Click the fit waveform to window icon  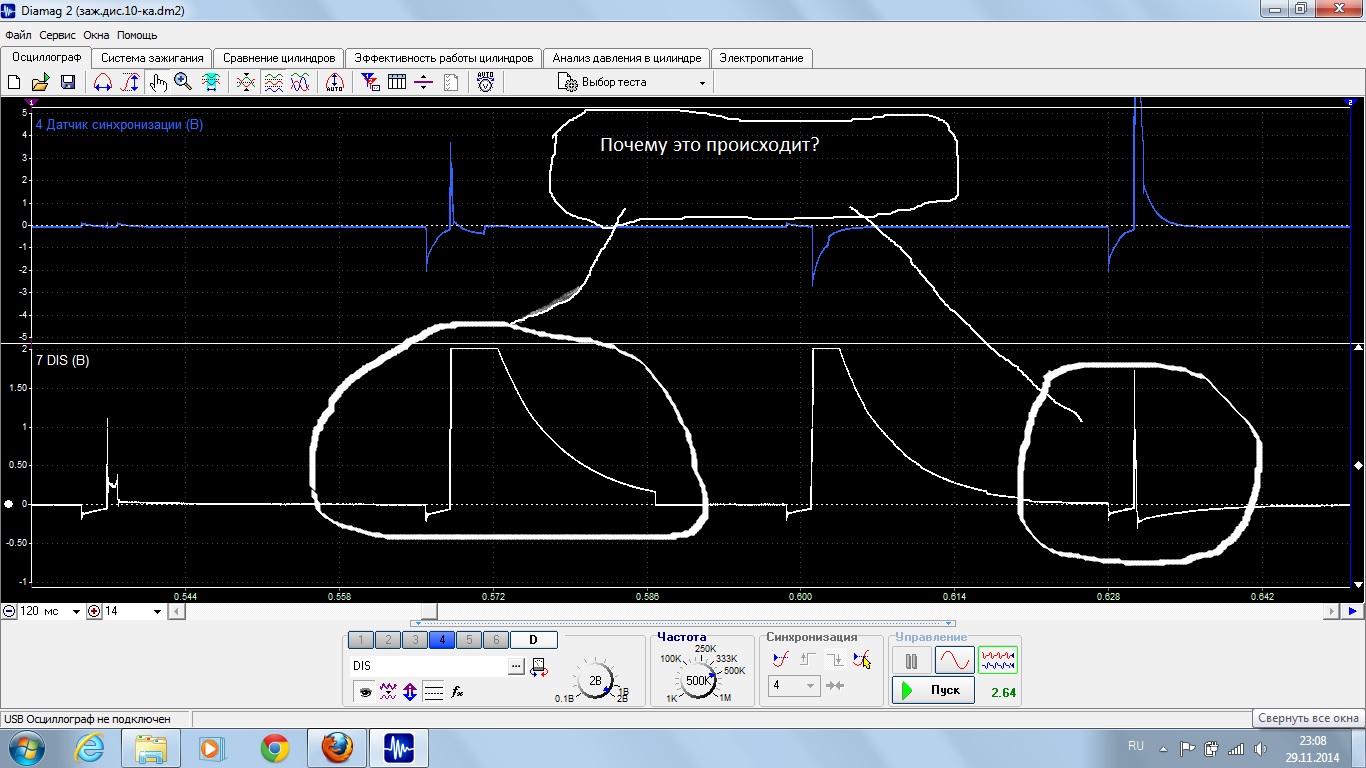click(211, 83)
